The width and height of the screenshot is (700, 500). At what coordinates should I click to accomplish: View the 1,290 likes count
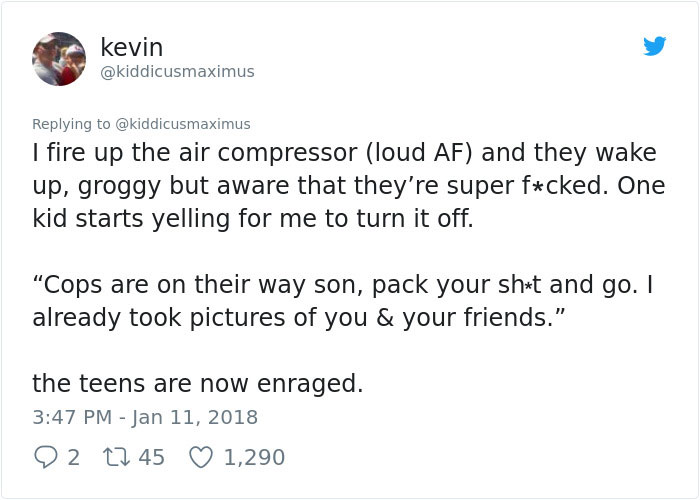click(x=254, y=458)
